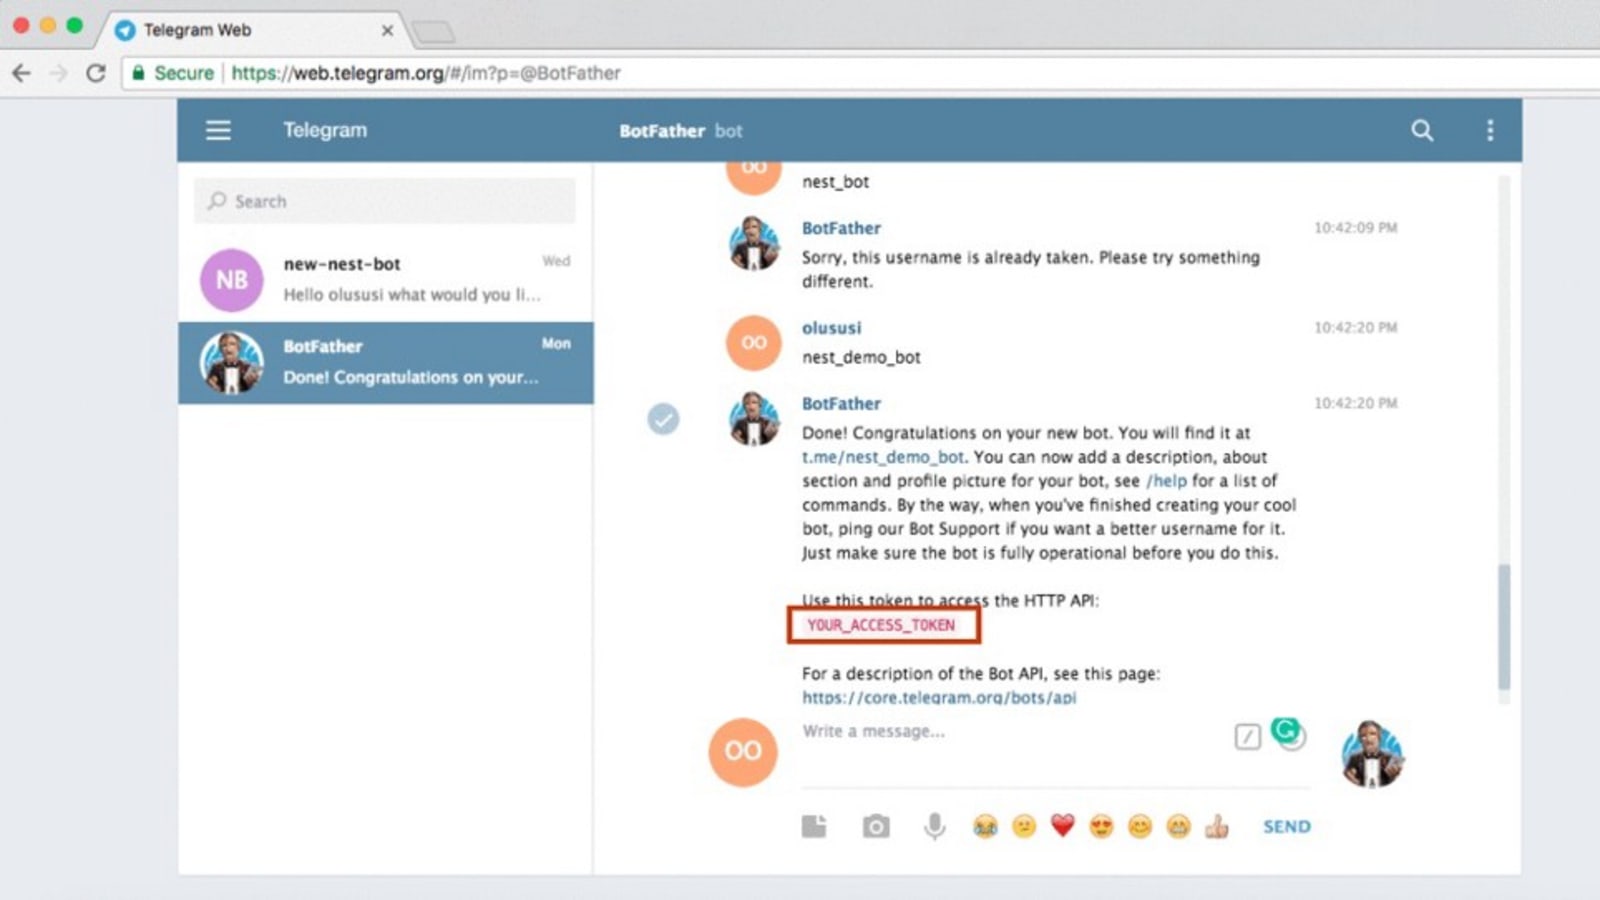The image size is (1600, 900).
Task: Click the /help command link
Action: [1167, 481]
